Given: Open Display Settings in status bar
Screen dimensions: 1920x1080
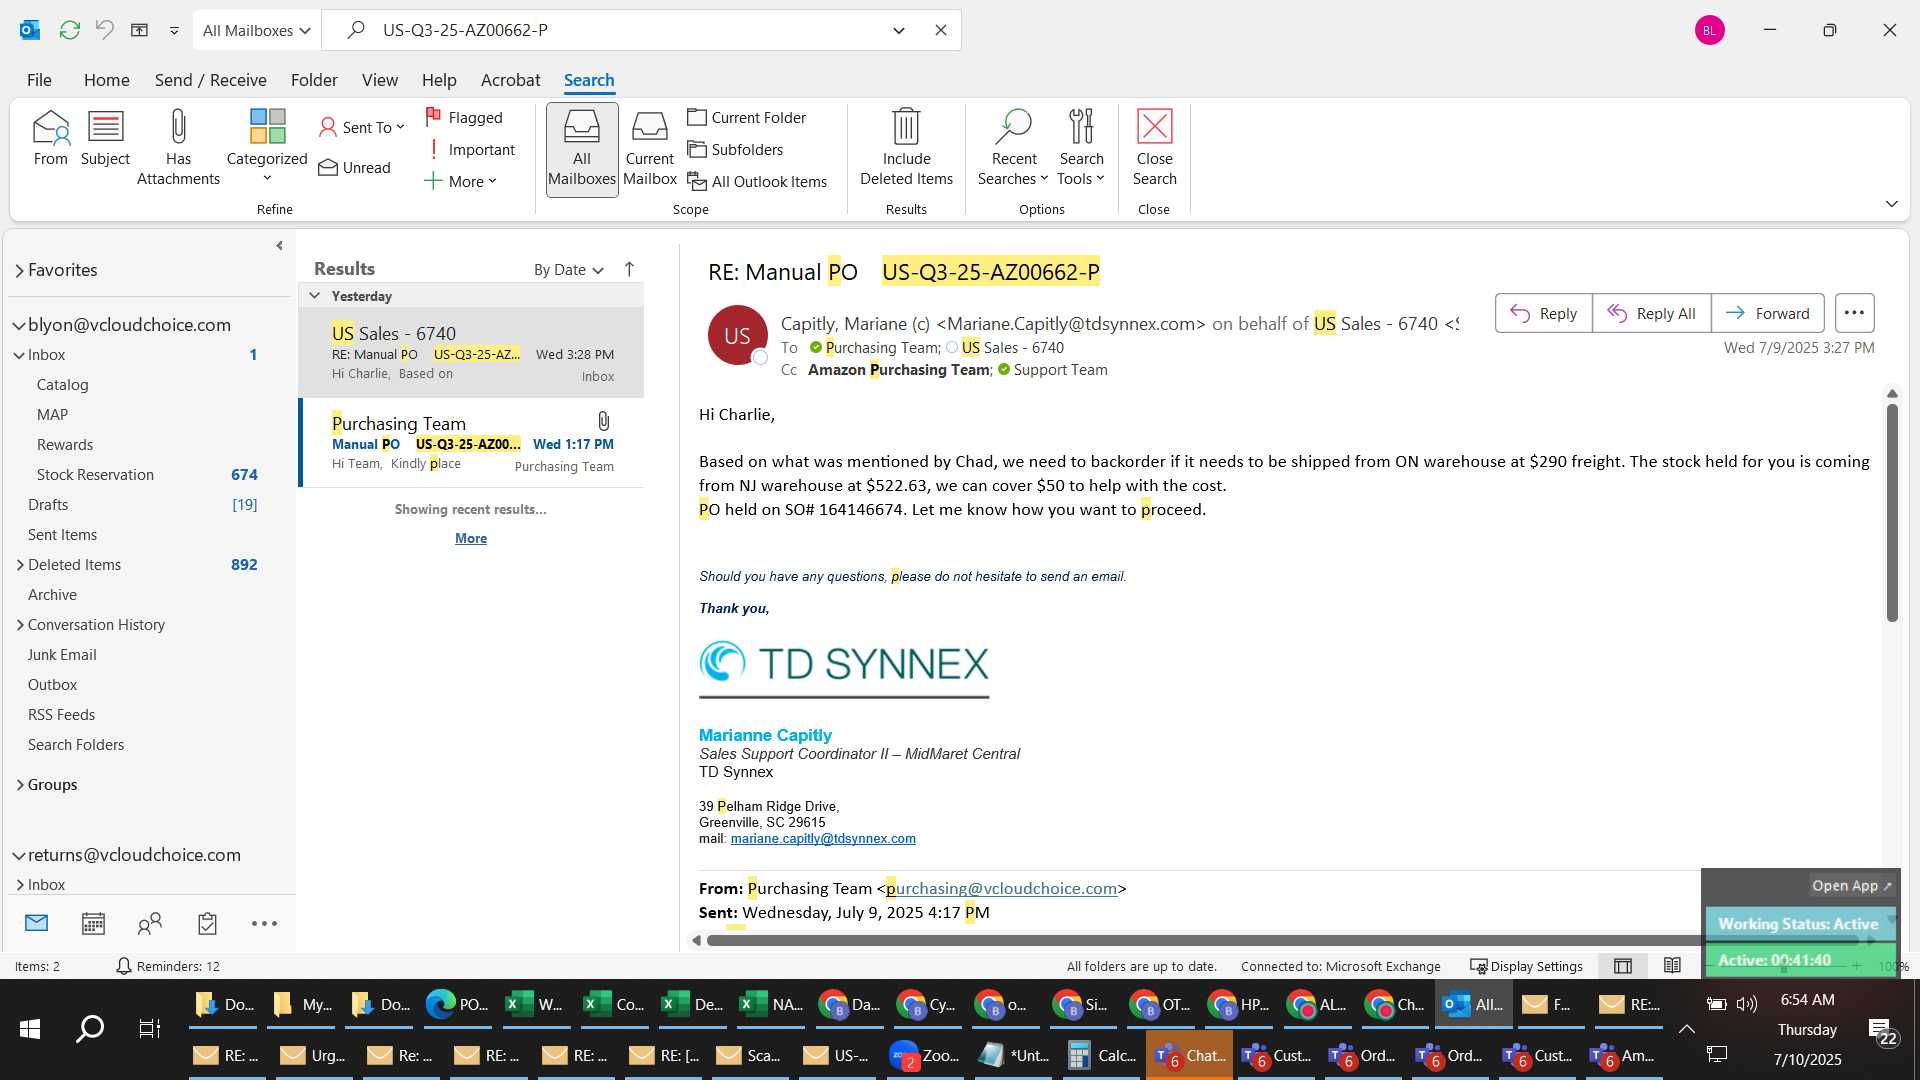Looking at the screenshot, I should pyautogui.click(x=1526, y=966).
